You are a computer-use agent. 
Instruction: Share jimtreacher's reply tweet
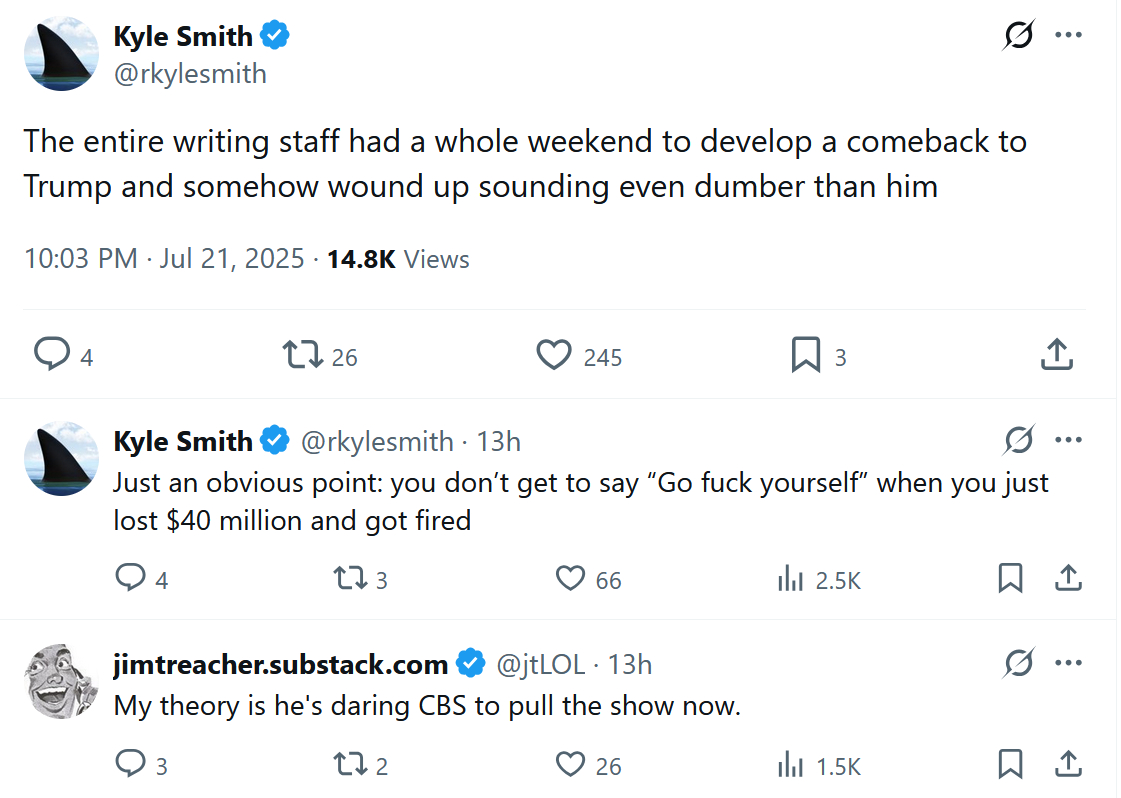(x=1067, y=765)
